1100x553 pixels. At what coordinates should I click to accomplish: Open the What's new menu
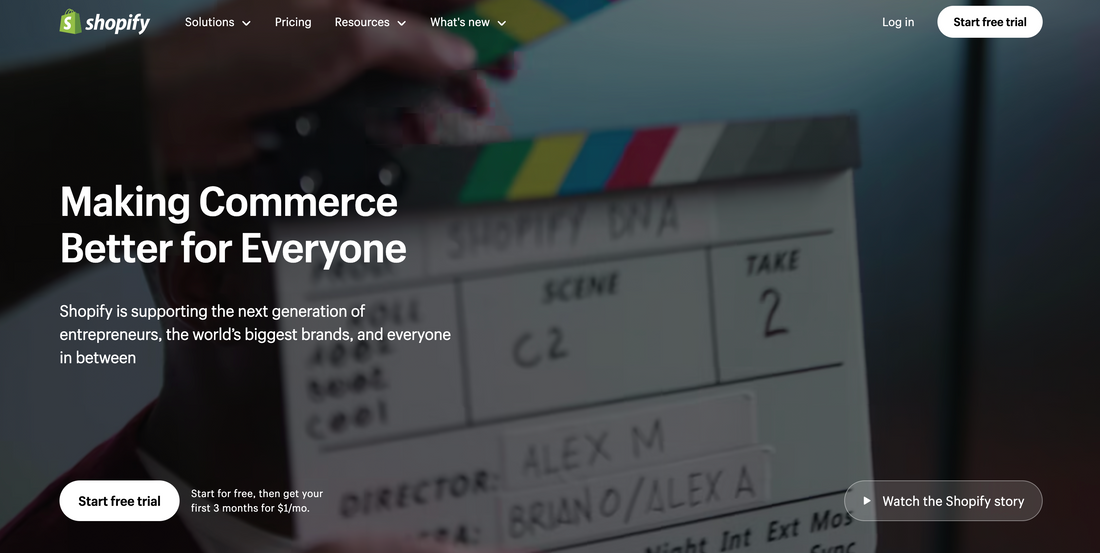pyautogui.click(x=460, y=22)
